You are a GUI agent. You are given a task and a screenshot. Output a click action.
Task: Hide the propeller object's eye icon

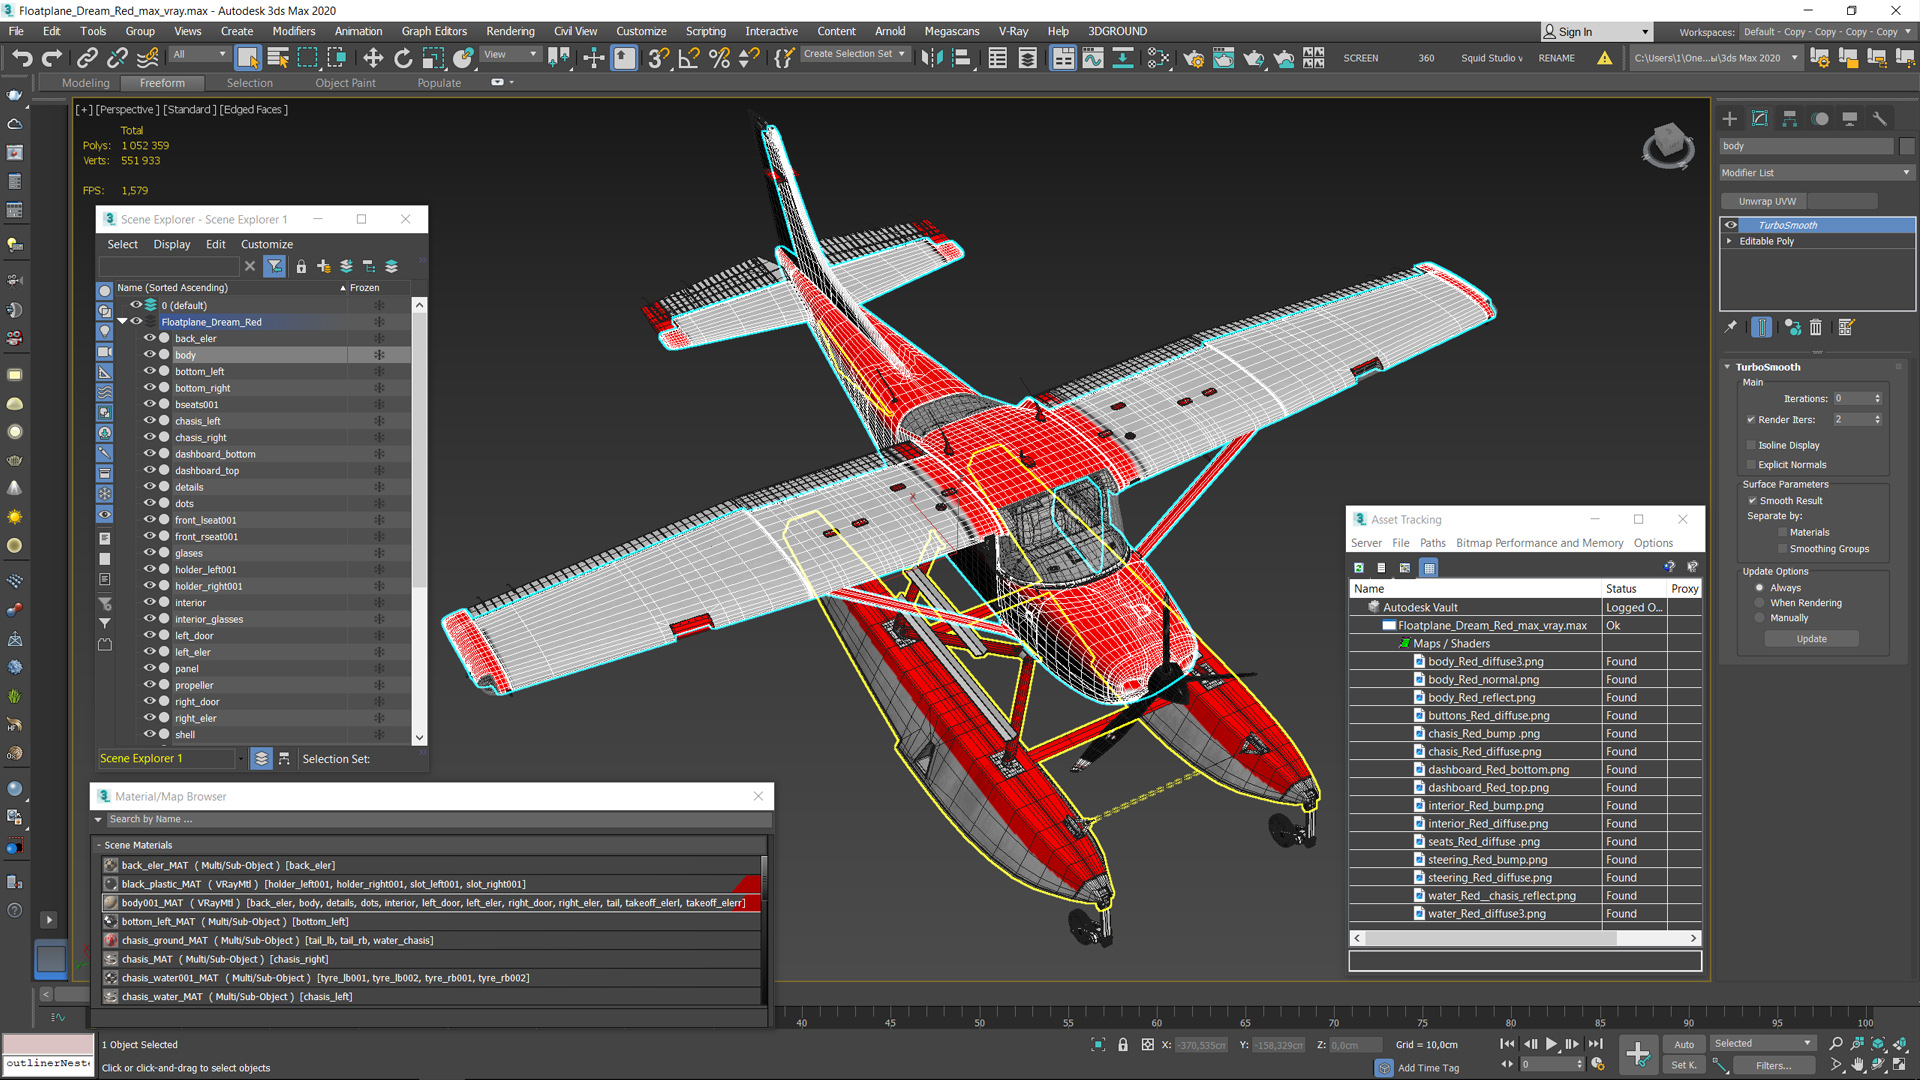[150, 685]
